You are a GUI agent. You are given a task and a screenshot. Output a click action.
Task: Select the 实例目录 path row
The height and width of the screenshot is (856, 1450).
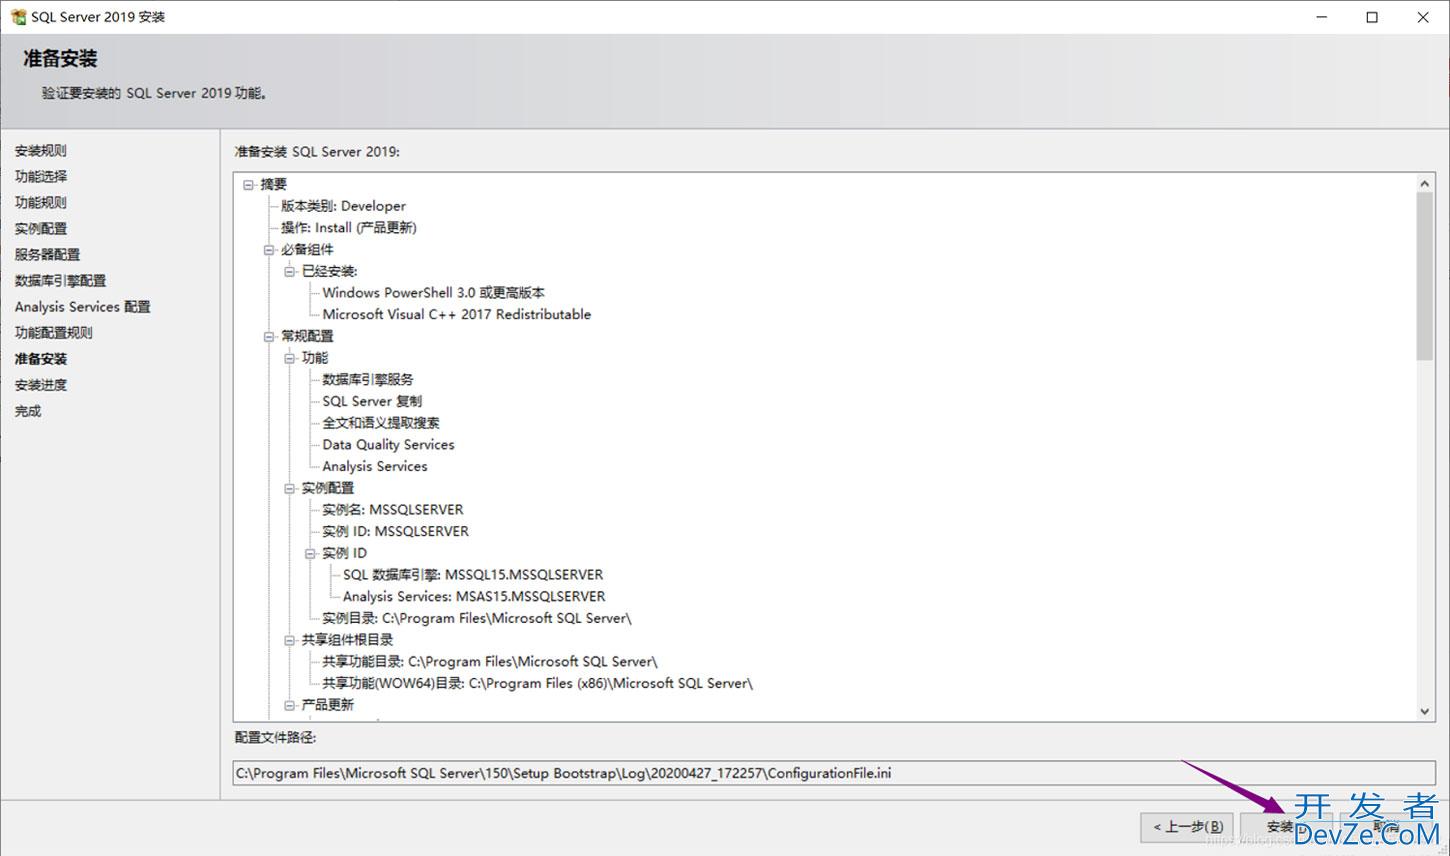477,618
